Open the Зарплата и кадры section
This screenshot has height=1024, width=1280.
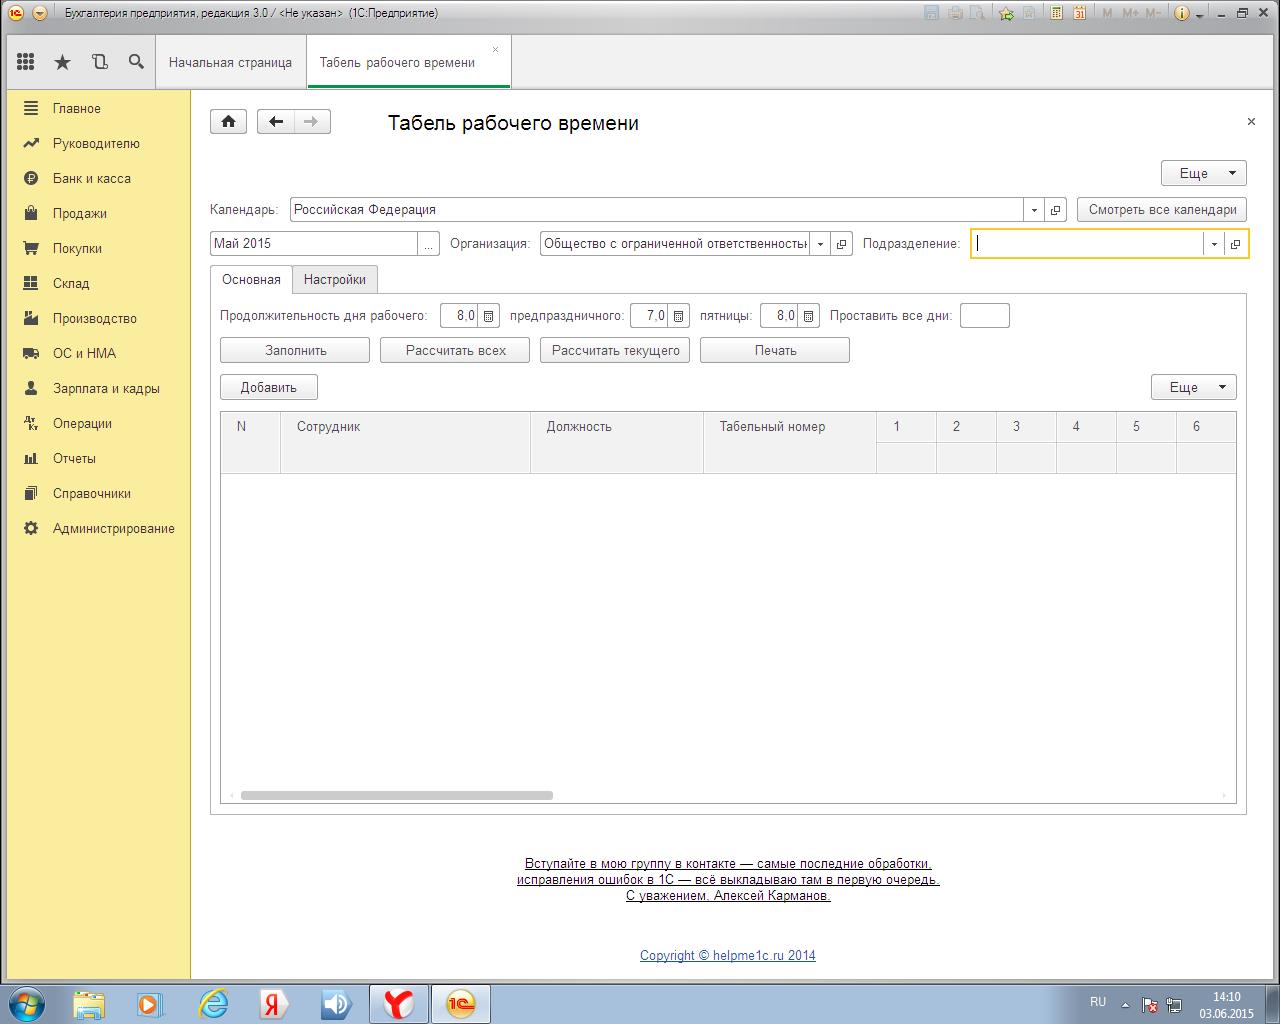106,388
